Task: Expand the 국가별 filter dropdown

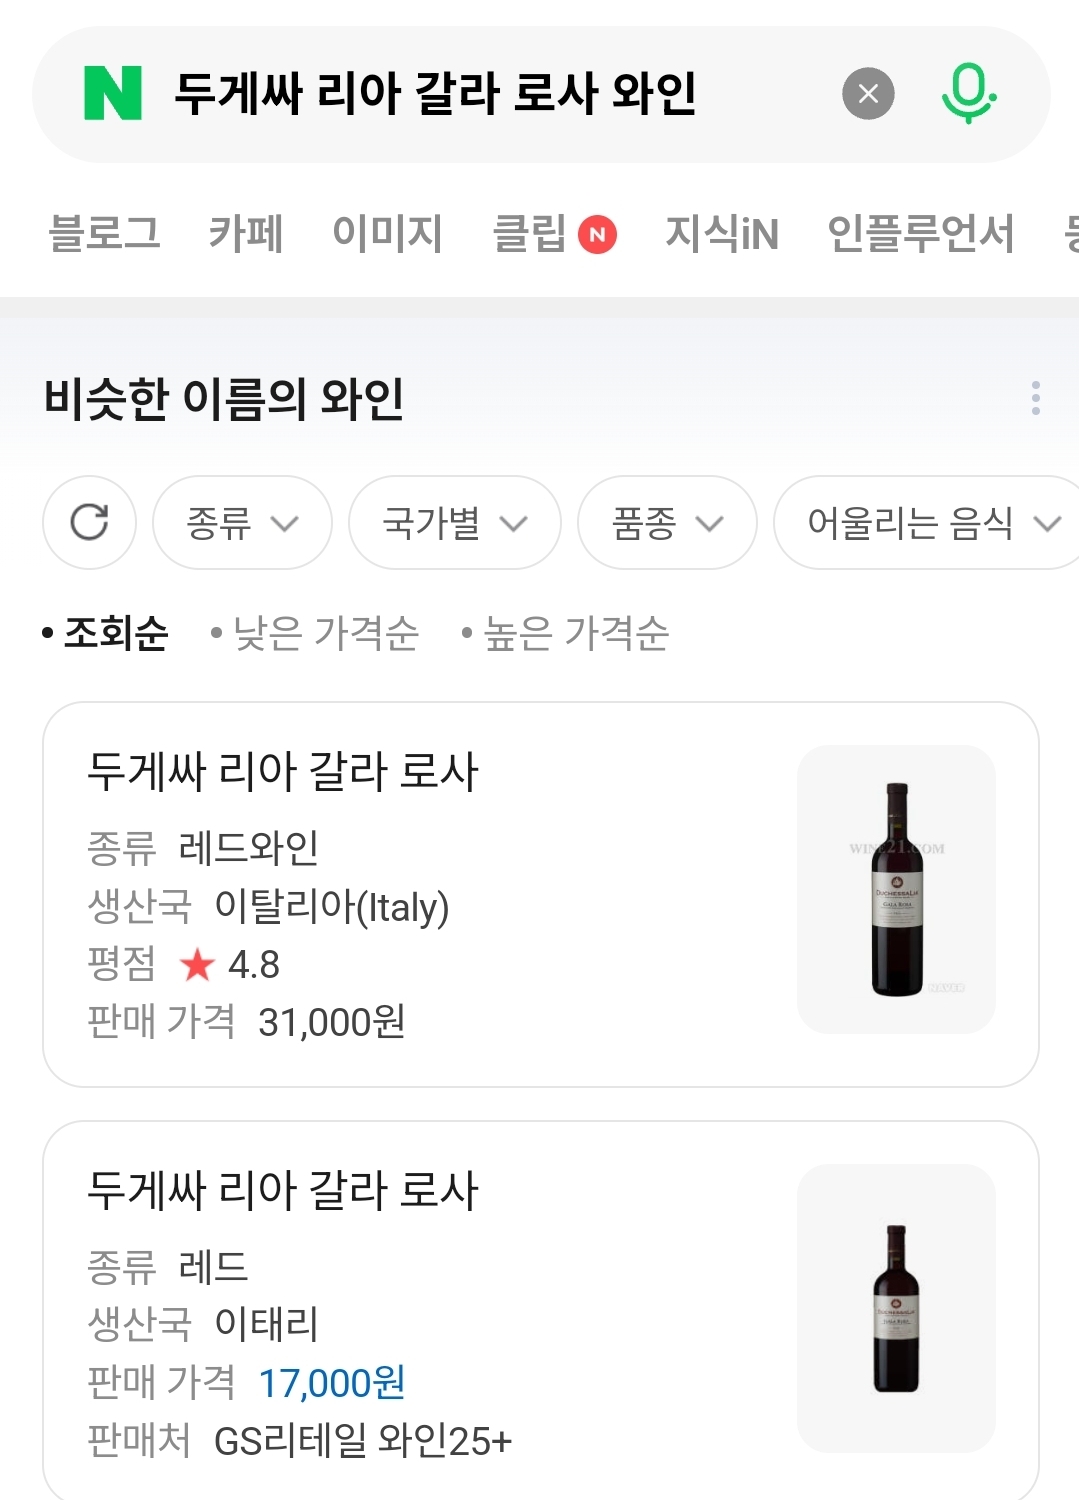Action: point(454,522)
